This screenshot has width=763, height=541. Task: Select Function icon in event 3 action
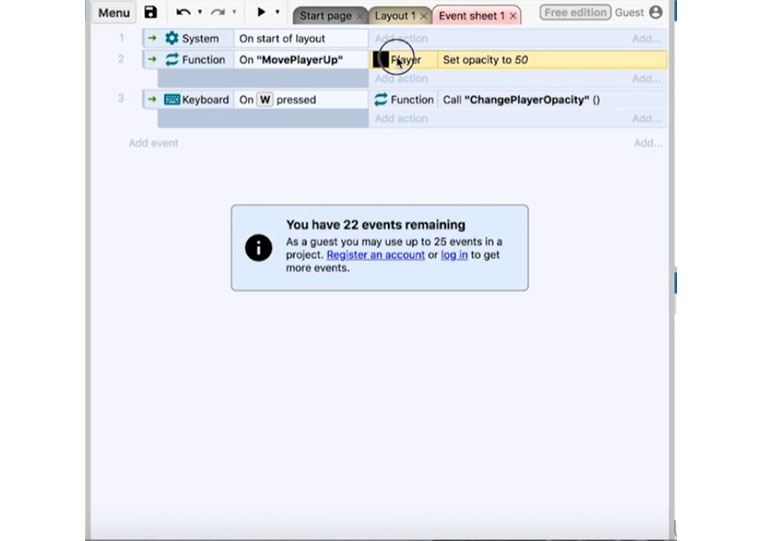click(381, 100)
